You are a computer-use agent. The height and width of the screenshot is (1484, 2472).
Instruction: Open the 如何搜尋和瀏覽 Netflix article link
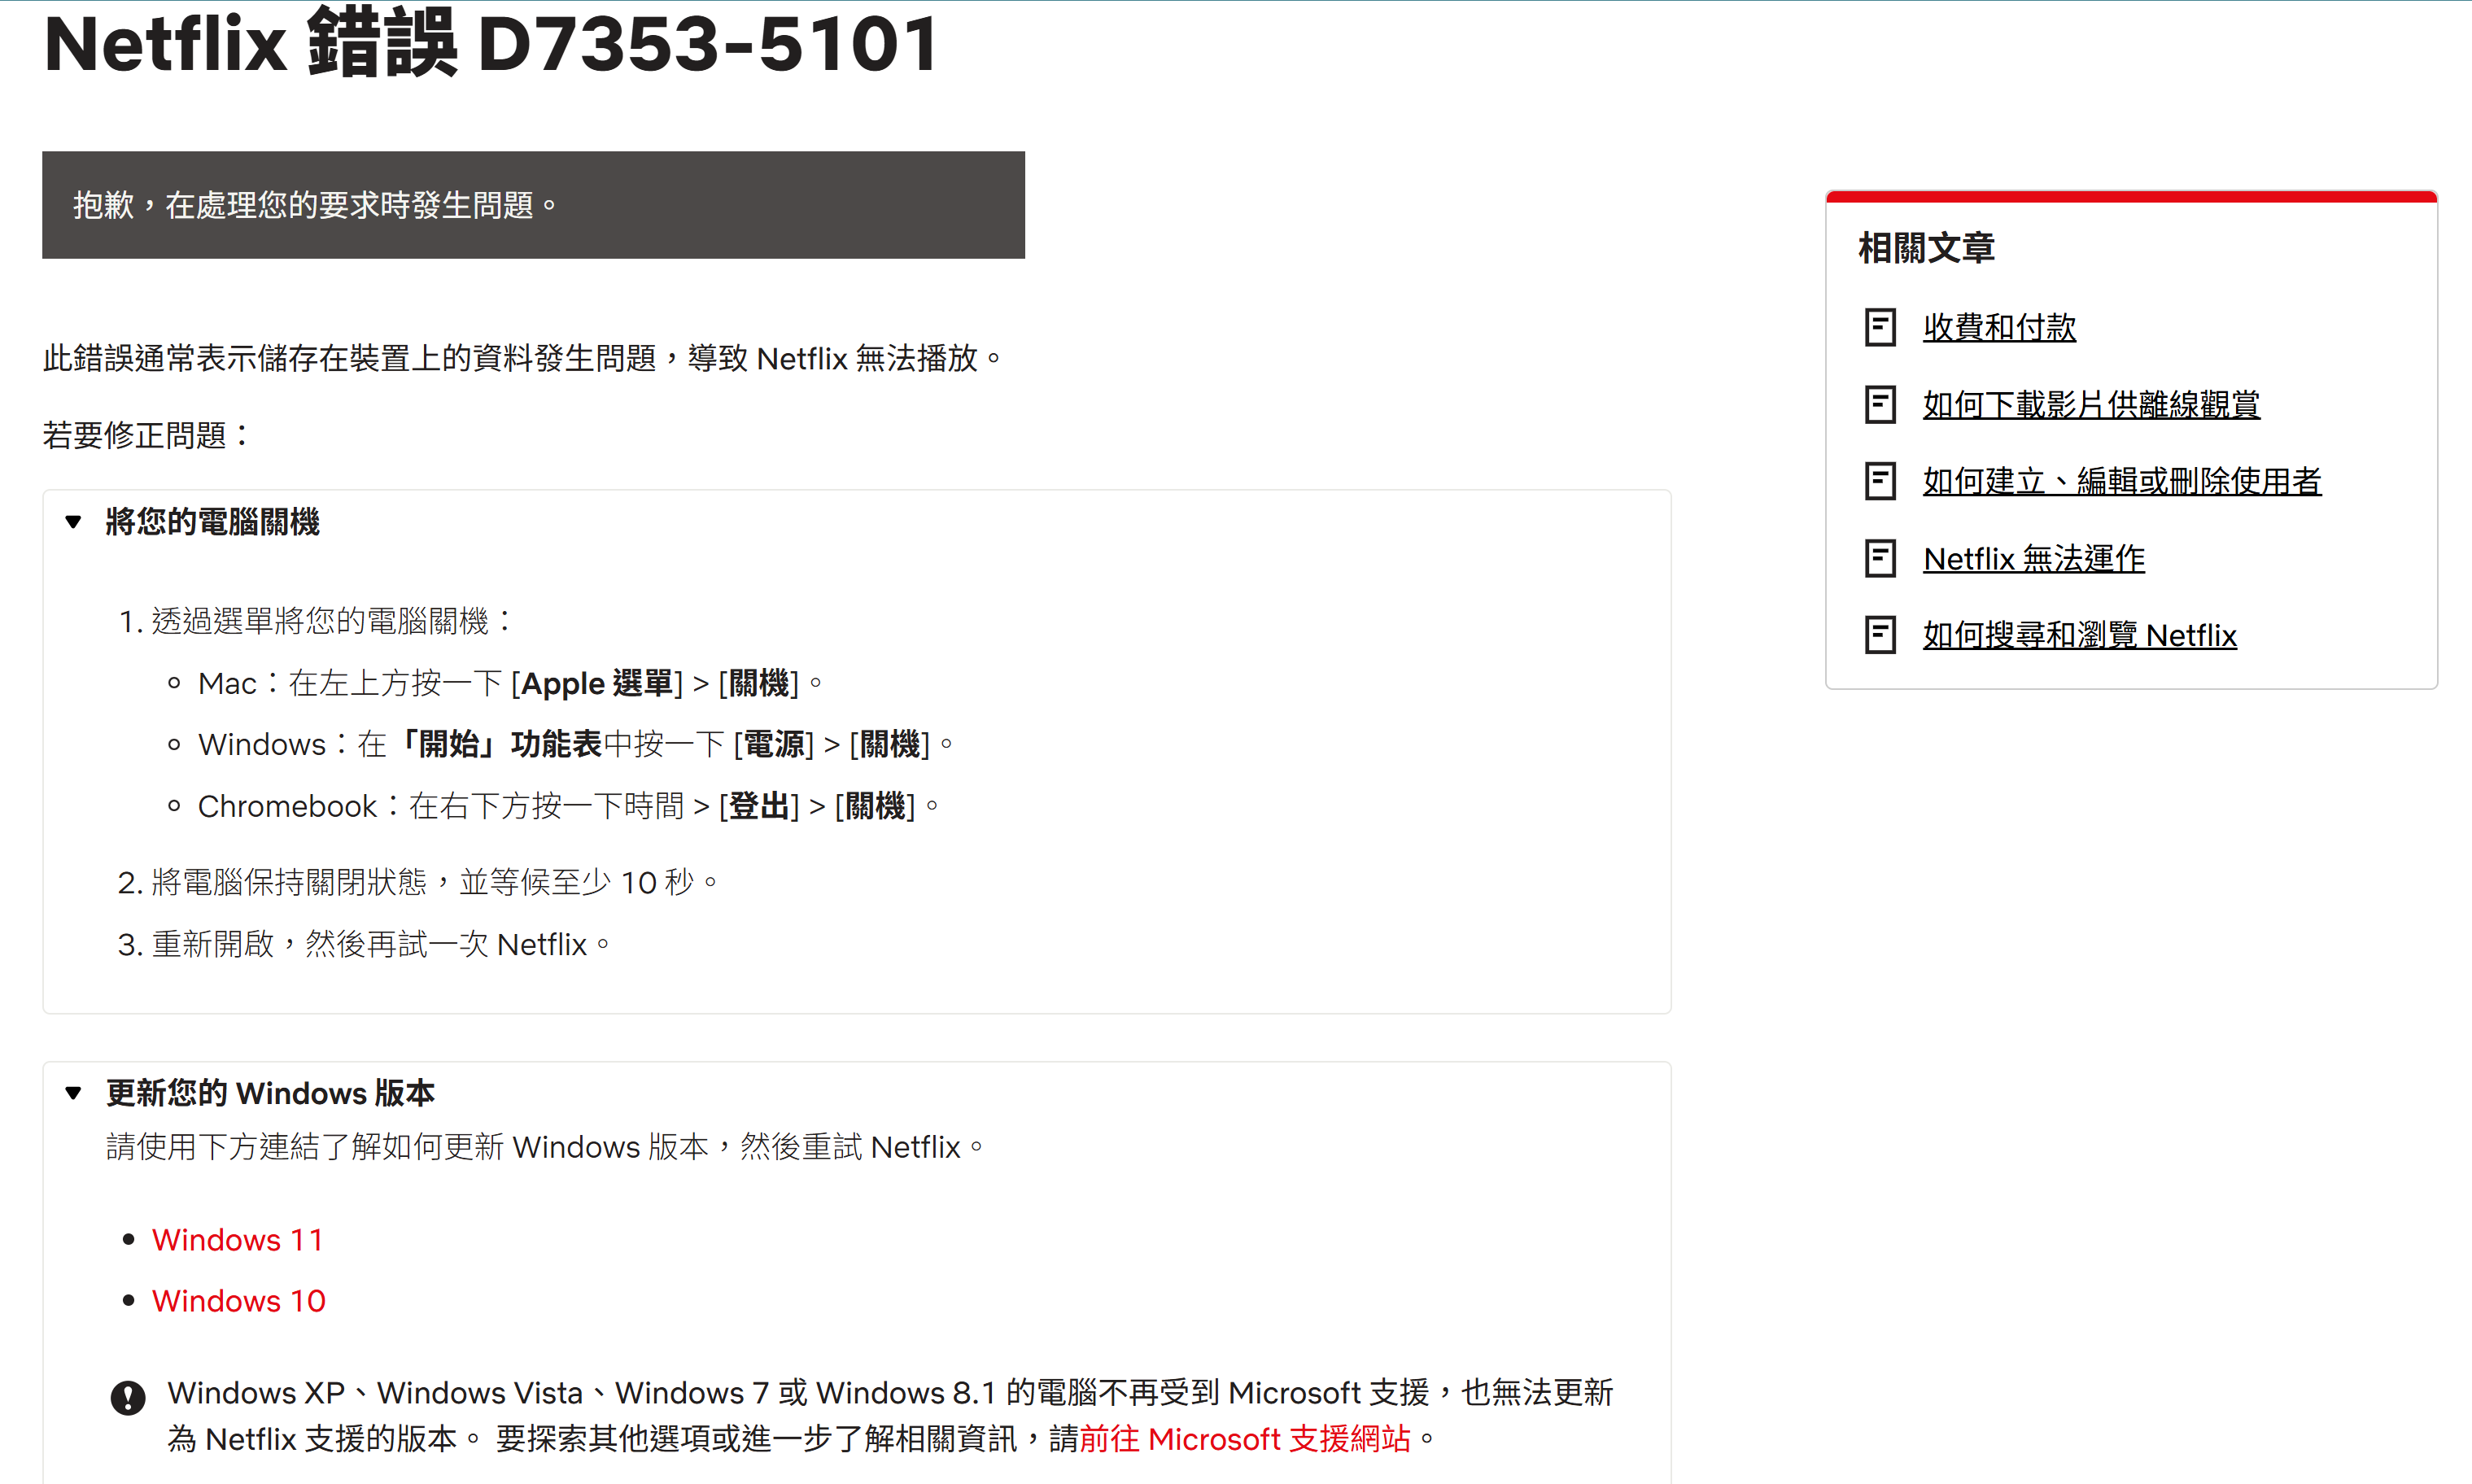pyautogui.click(x=2080, y=635)
